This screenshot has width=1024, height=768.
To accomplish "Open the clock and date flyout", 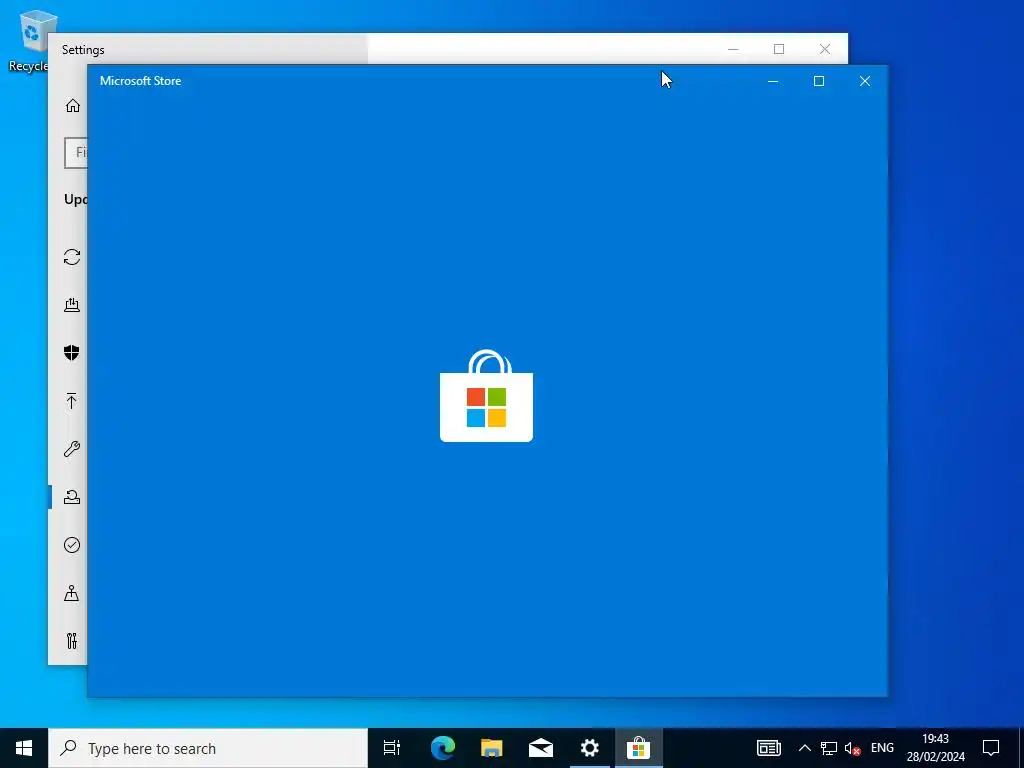I will pos(935,748).
